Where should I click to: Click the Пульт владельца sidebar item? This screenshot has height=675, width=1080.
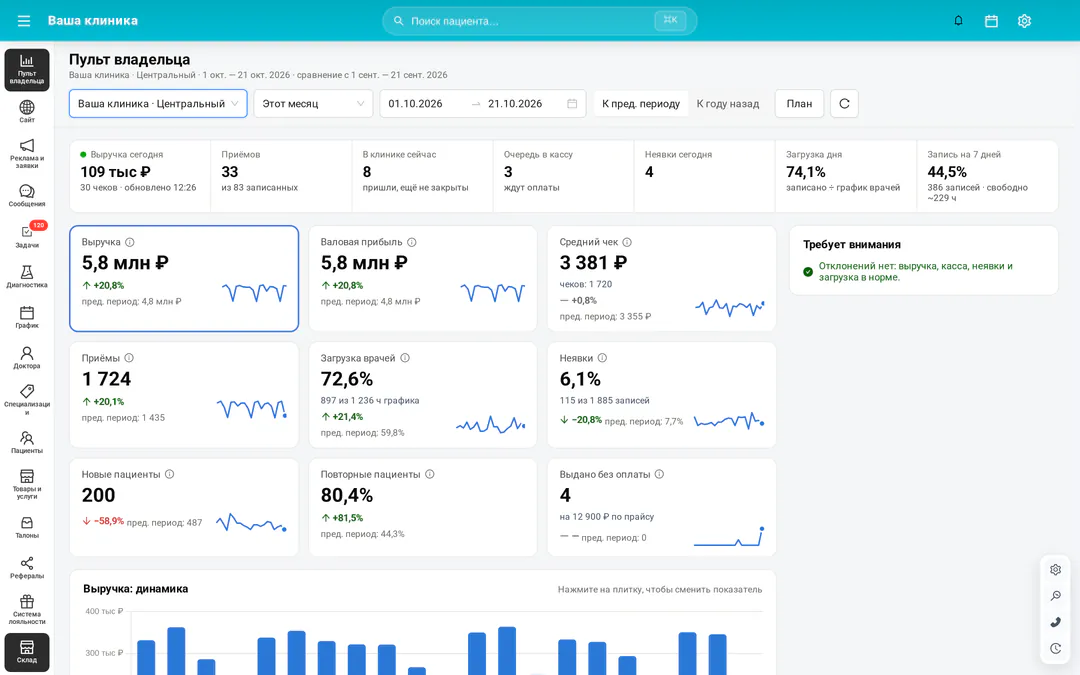[27, 70]
